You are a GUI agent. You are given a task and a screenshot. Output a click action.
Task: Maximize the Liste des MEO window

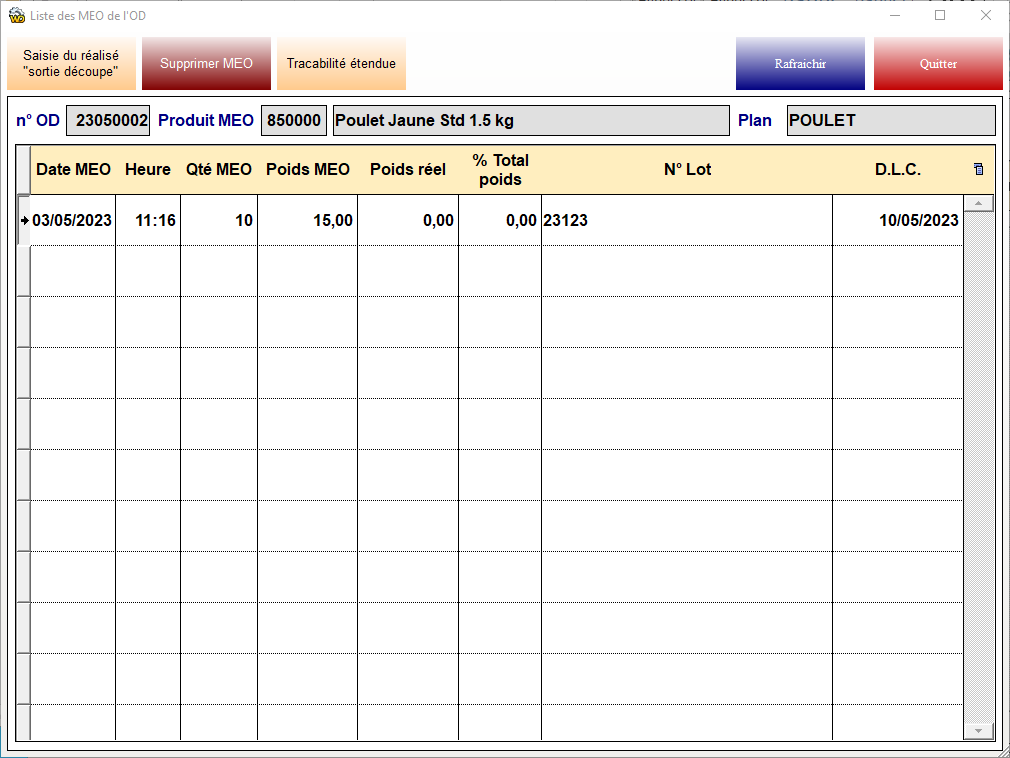point(940,16)
